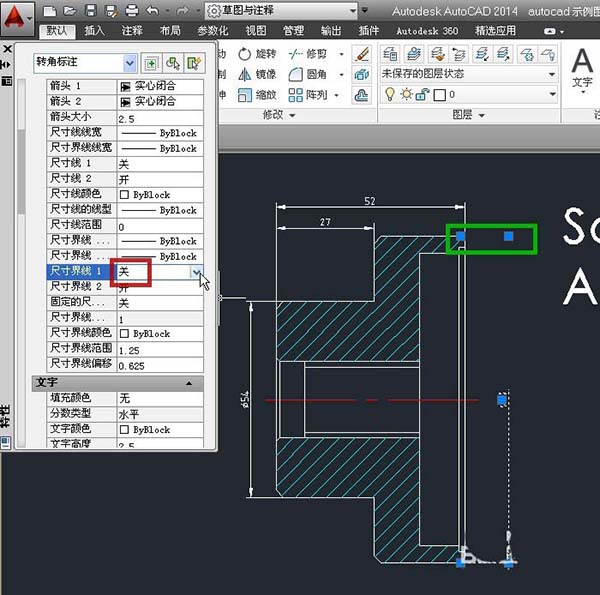Toggle layer 0 on/off lightbulb
Image resolution: width=600 pixels, height=595 pixels.
coord(390,94)
